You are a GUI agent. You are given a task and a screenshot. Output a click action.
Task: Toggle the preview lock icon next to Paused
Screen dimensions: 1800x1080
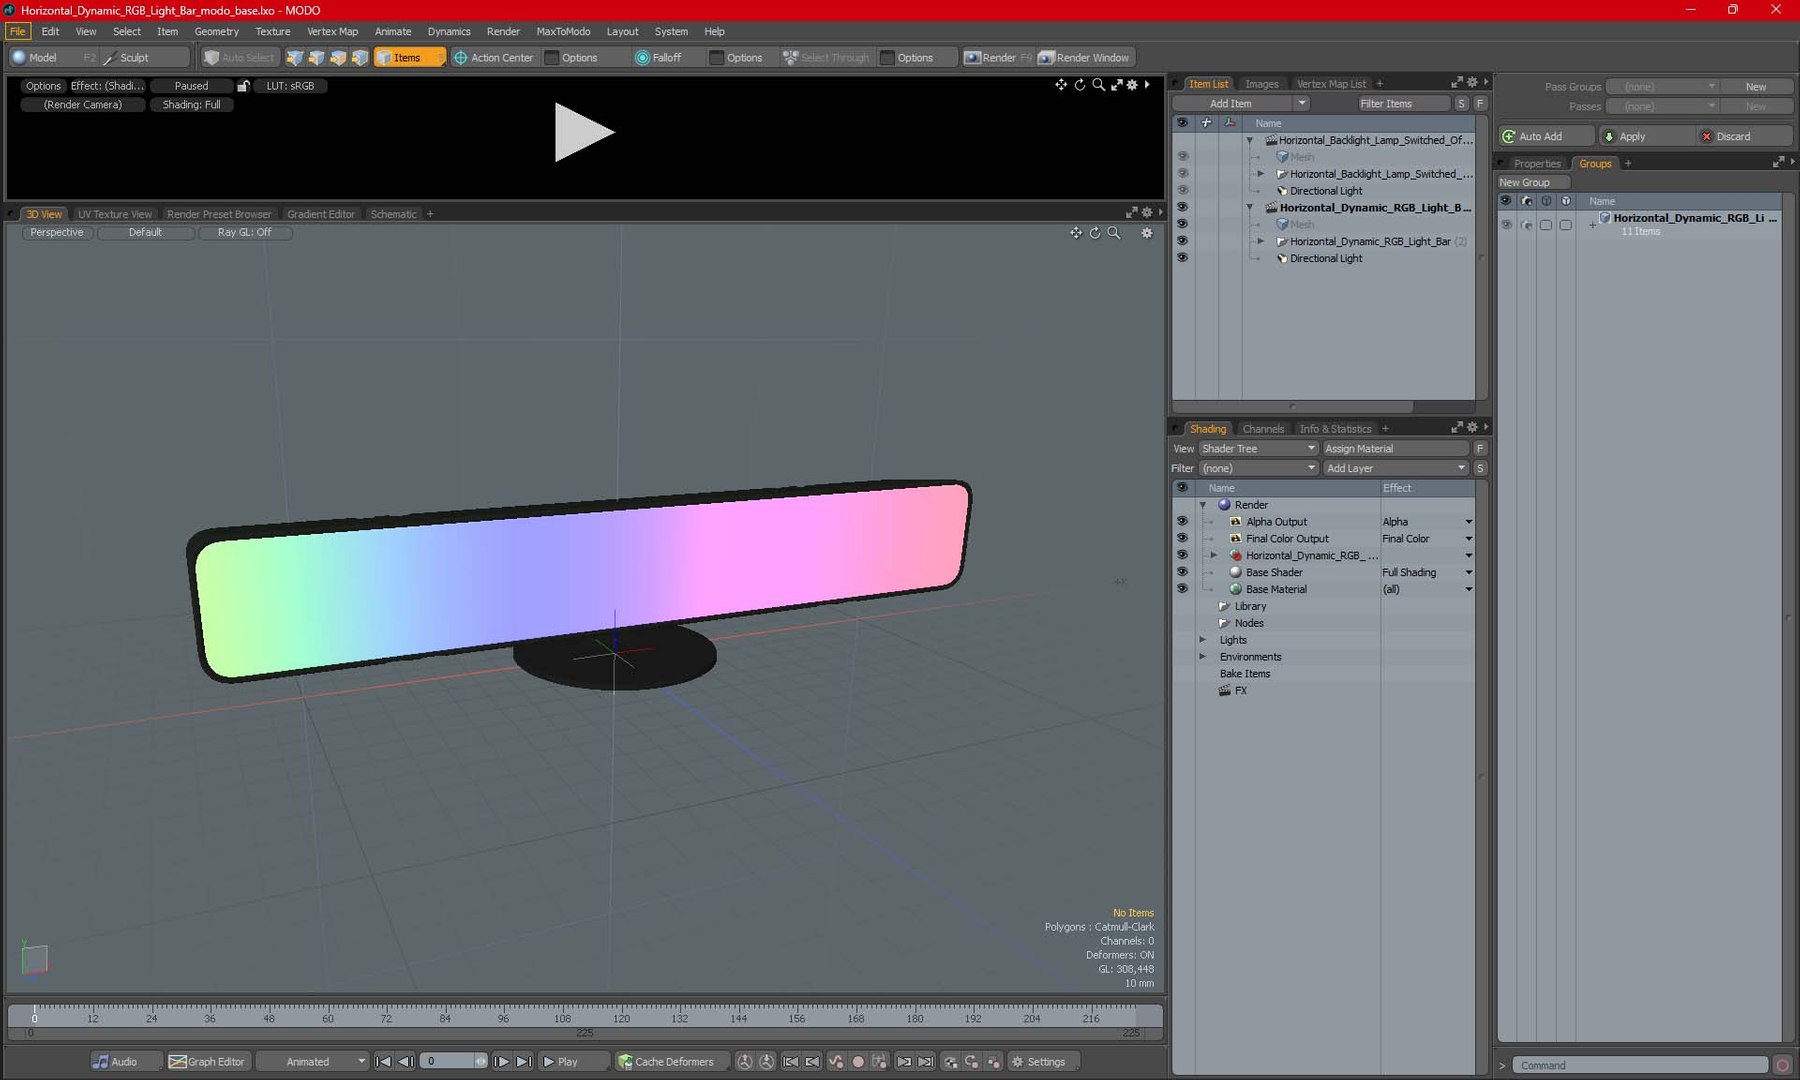[x=242, y=86]
